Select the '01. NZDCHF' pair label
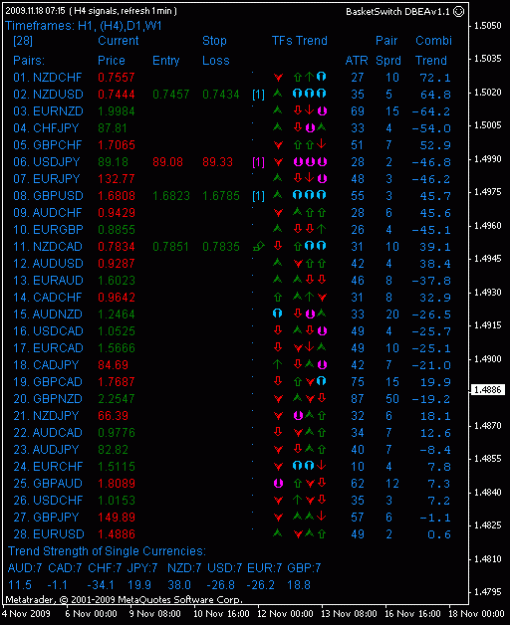The height and width of the screenshot is (625, 510). coord(48,77)
